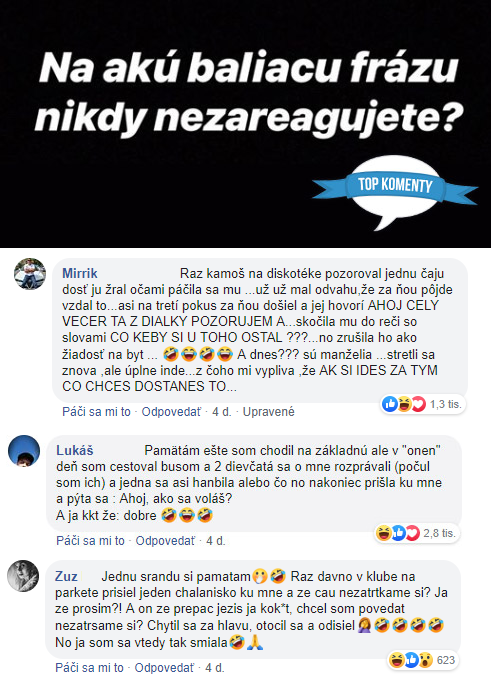Reply to Lukáš's comment via Odpovedať

165,541
